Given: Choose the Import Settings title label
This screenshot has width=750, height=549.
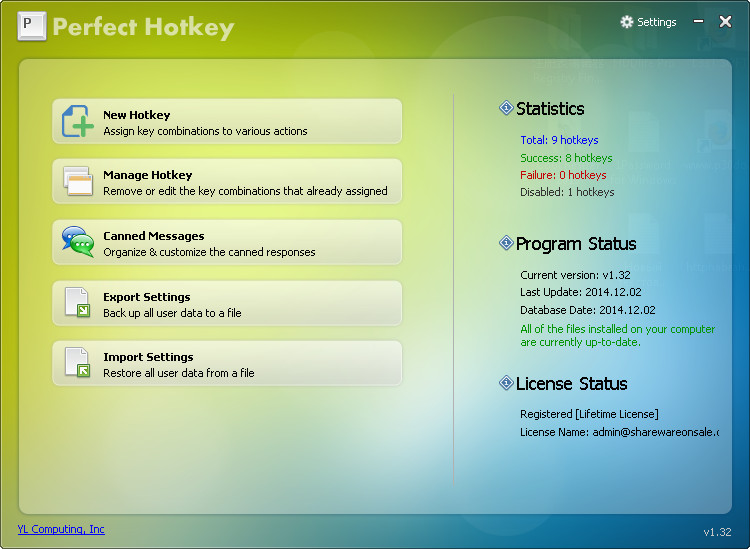Looking at the screenshot, I should pyautogui.click(x=148, y=357).
